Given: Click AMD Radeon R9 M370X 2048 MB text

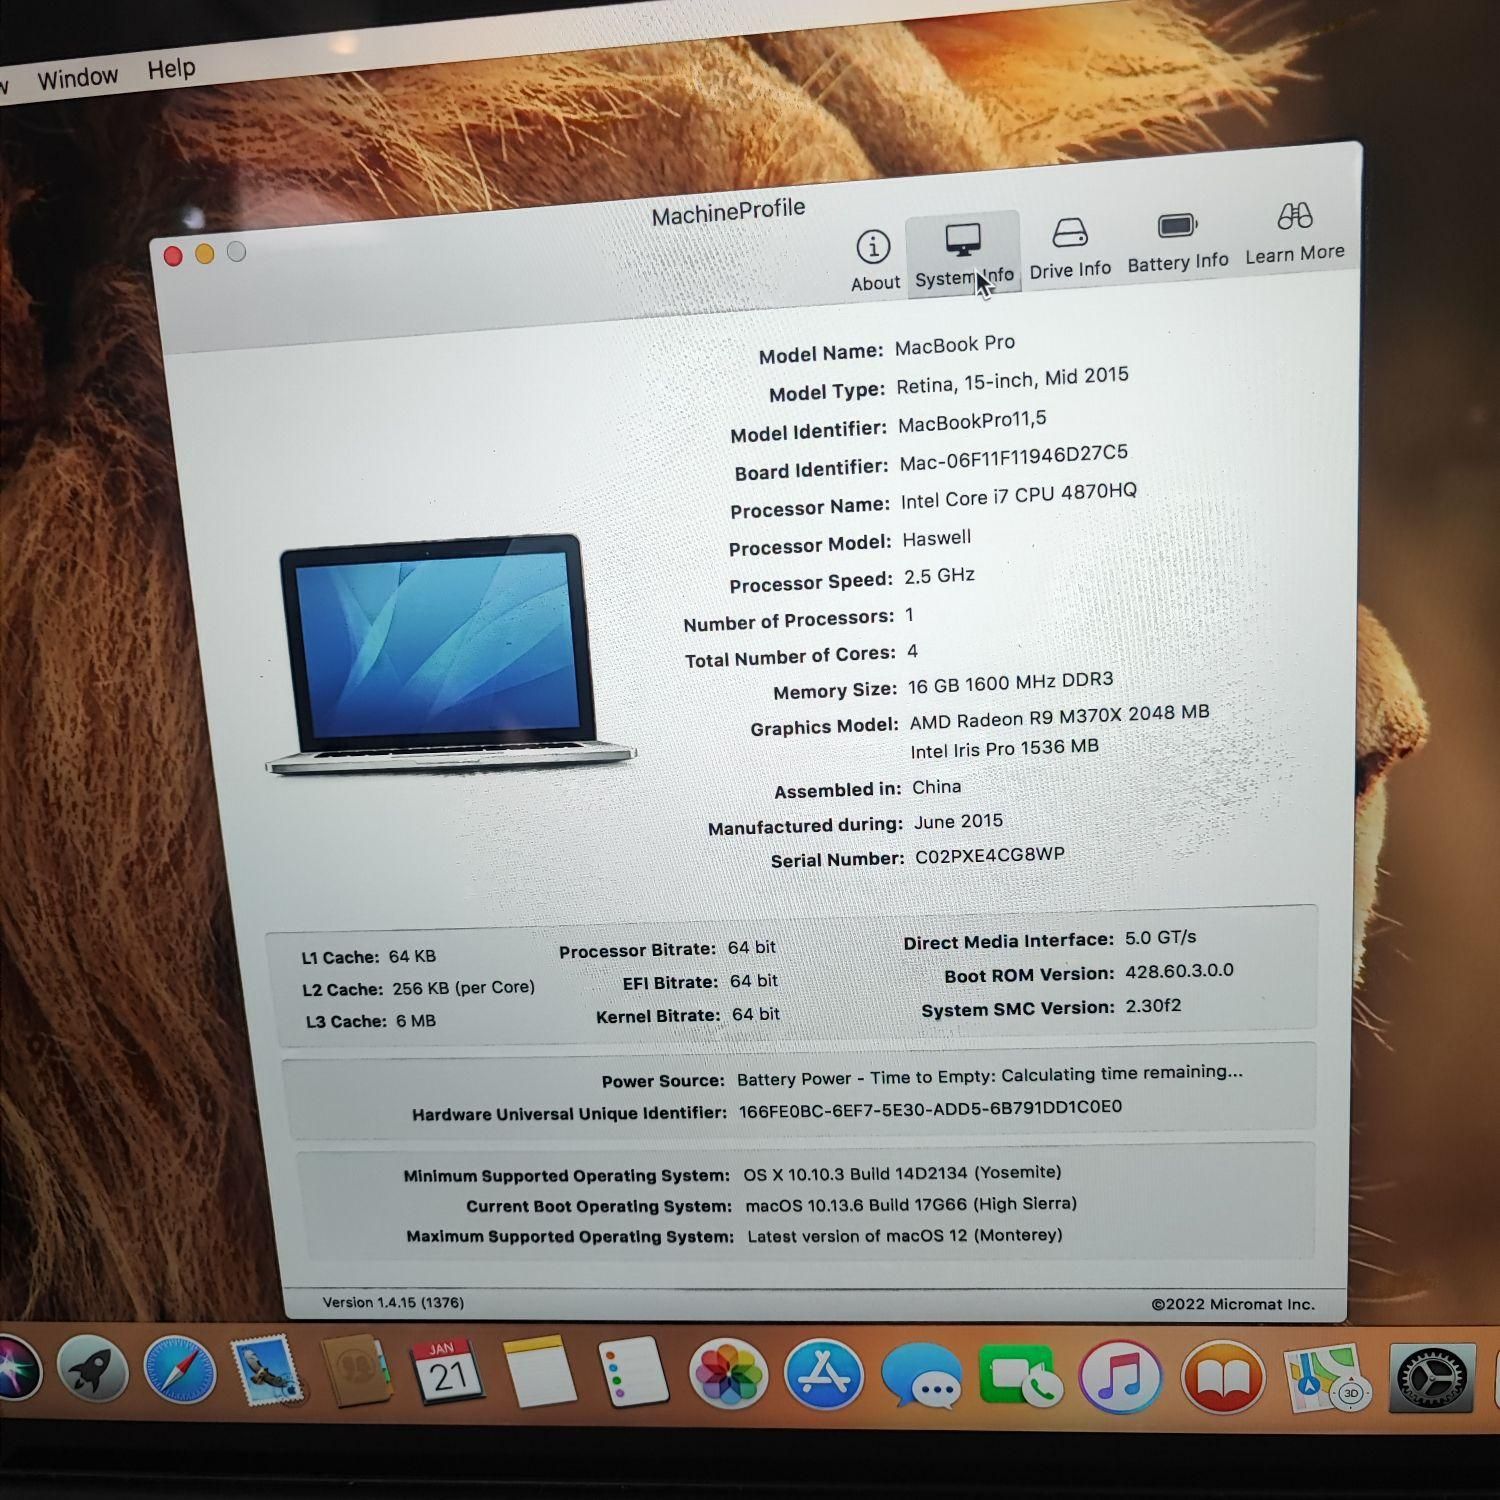Looking at the screenshot, I should click(x=1059, y=717).
